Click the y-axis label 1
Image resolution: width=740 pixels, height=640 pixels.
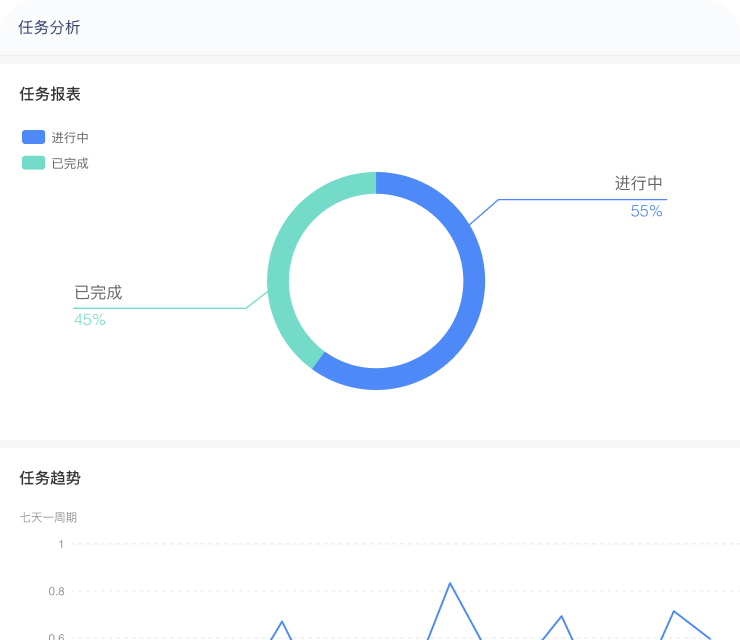[61, 544]
